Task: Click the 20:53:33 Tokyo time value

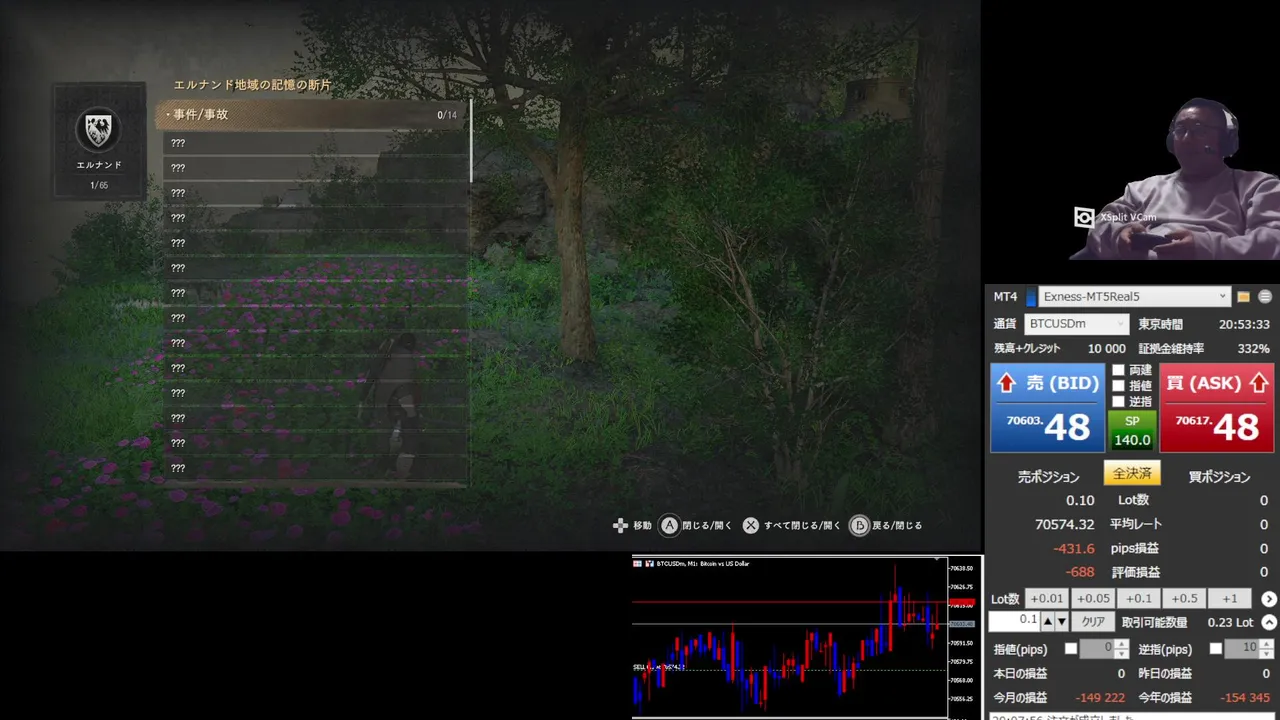Action: [x=1244, y=324]
